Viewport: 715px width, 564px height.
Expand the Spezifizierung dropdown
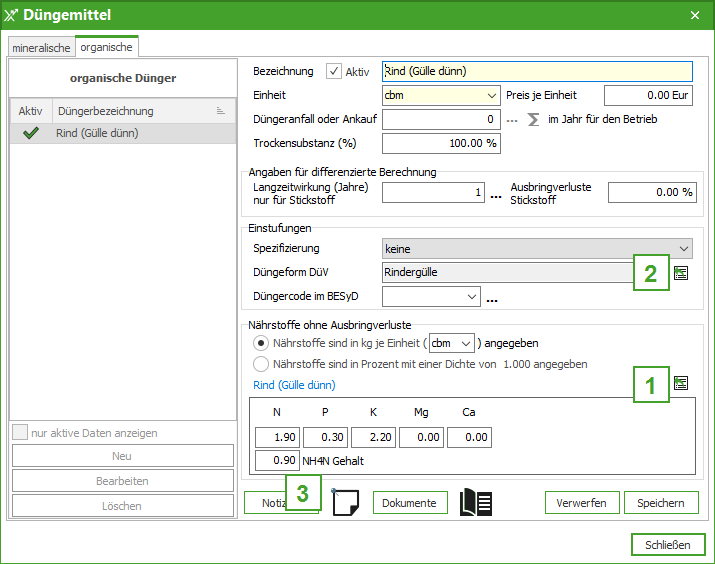pos(537,248)
